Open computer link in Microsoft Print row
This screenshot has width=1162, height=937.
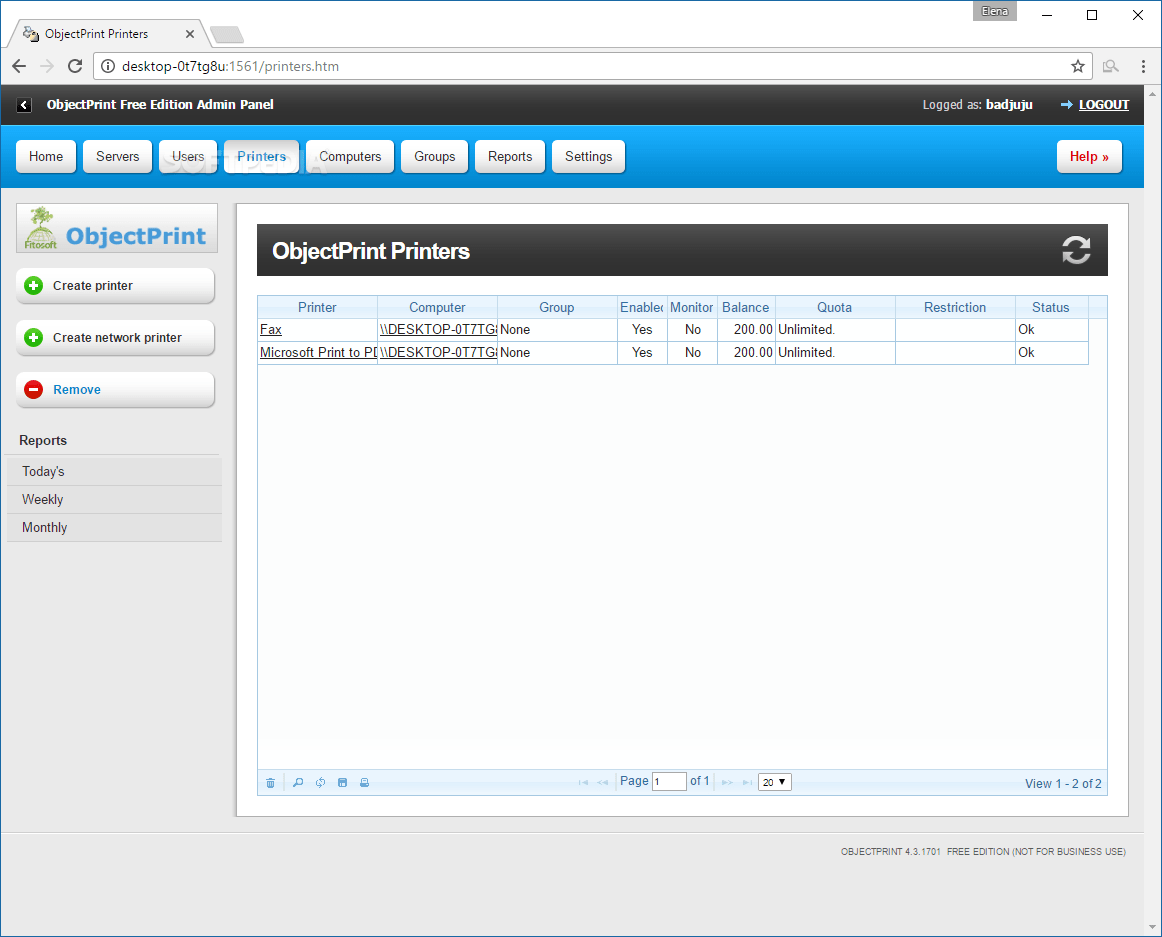(x=438, y=353)
